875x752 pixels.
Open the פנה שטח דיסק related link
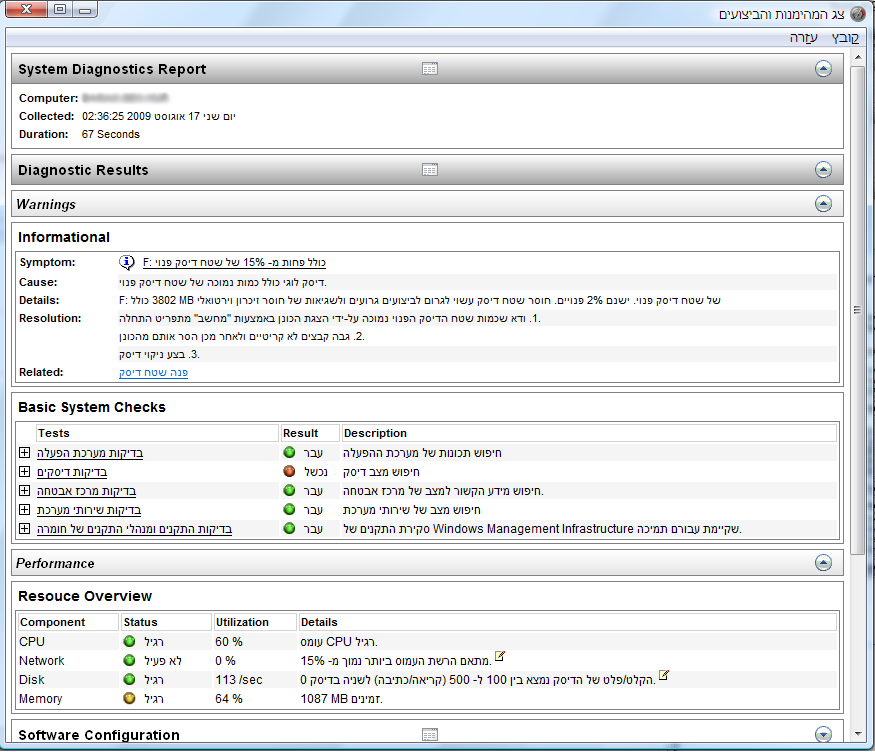(x=153, y=372)
